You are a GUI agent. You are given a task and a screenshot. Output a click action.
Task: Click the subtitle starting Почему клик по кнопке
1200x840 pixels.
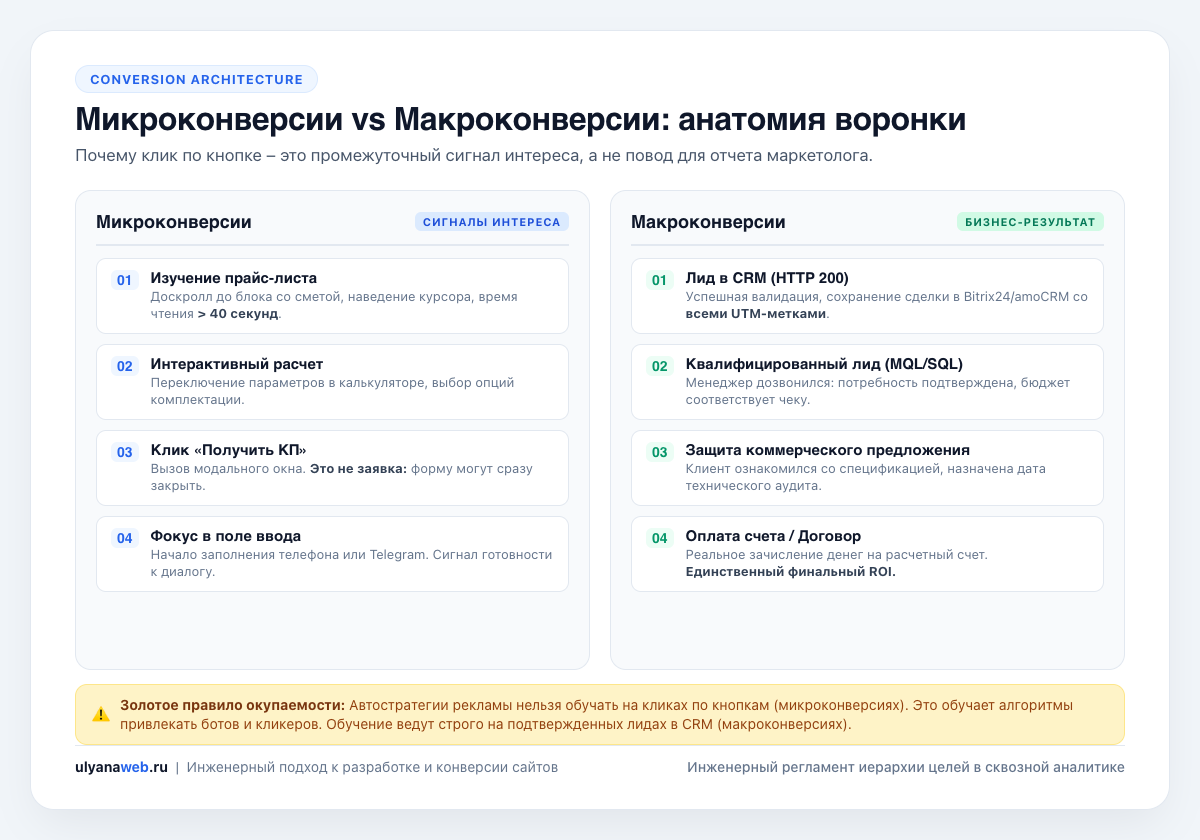click(474, 157)
